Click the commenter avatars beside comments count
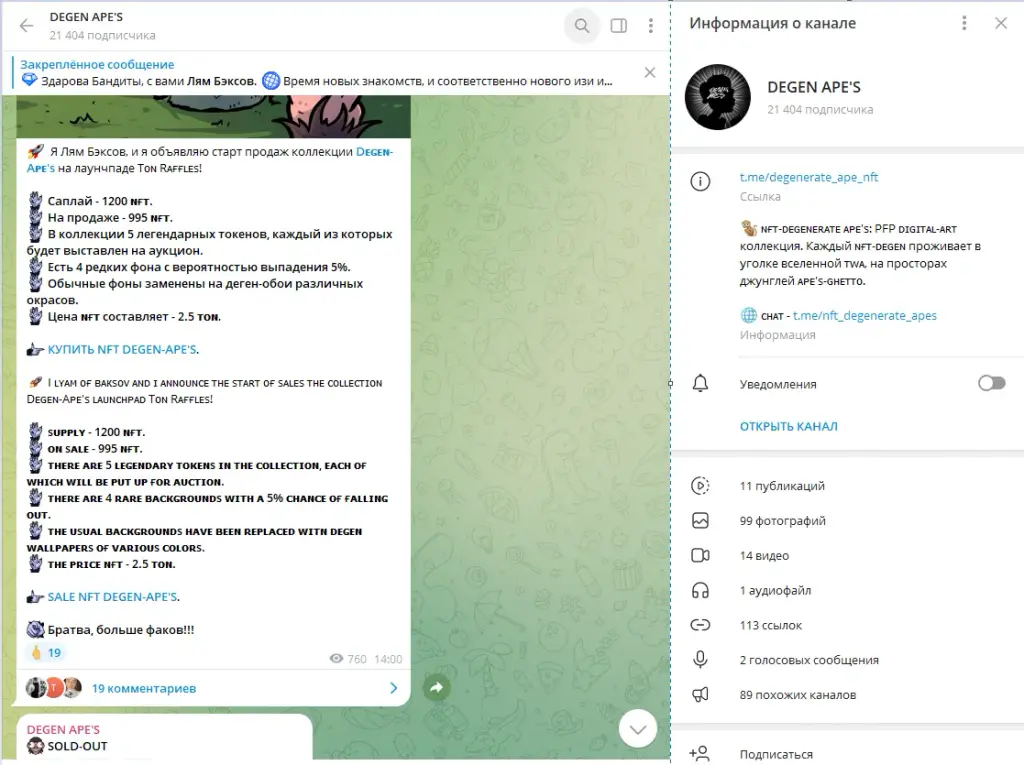 pos(54,688)
